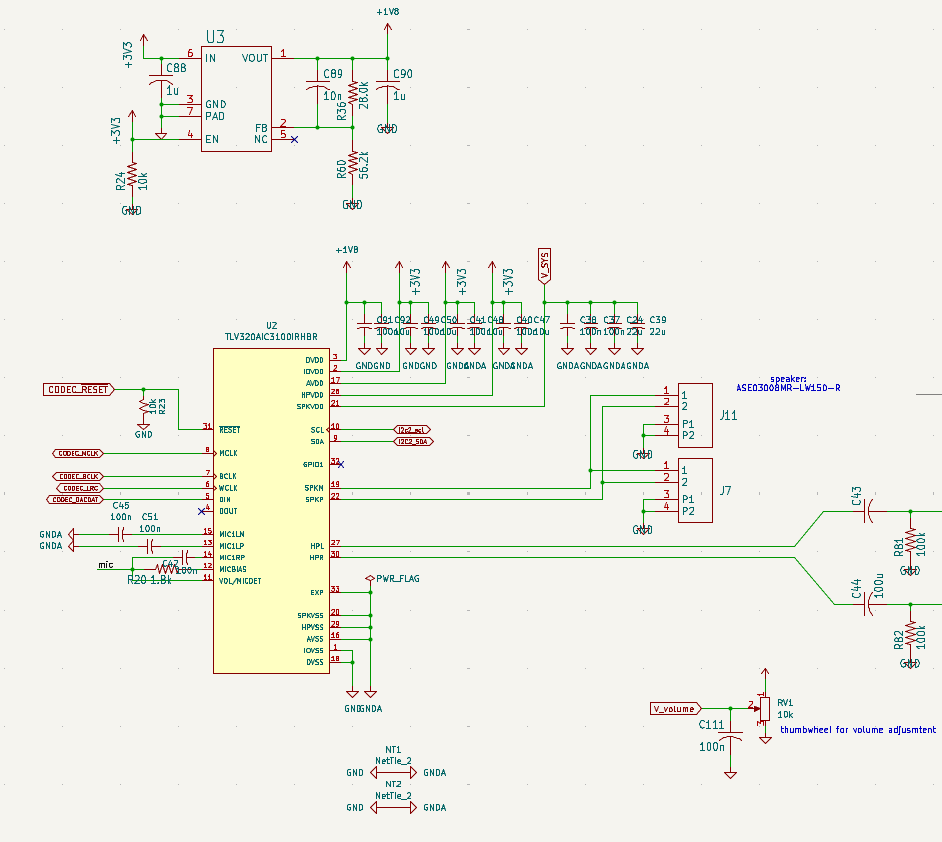This screenshot has width=942, height=842.
Task: Click the CODEC_RESET global label
Action: [x=78, y=390]
